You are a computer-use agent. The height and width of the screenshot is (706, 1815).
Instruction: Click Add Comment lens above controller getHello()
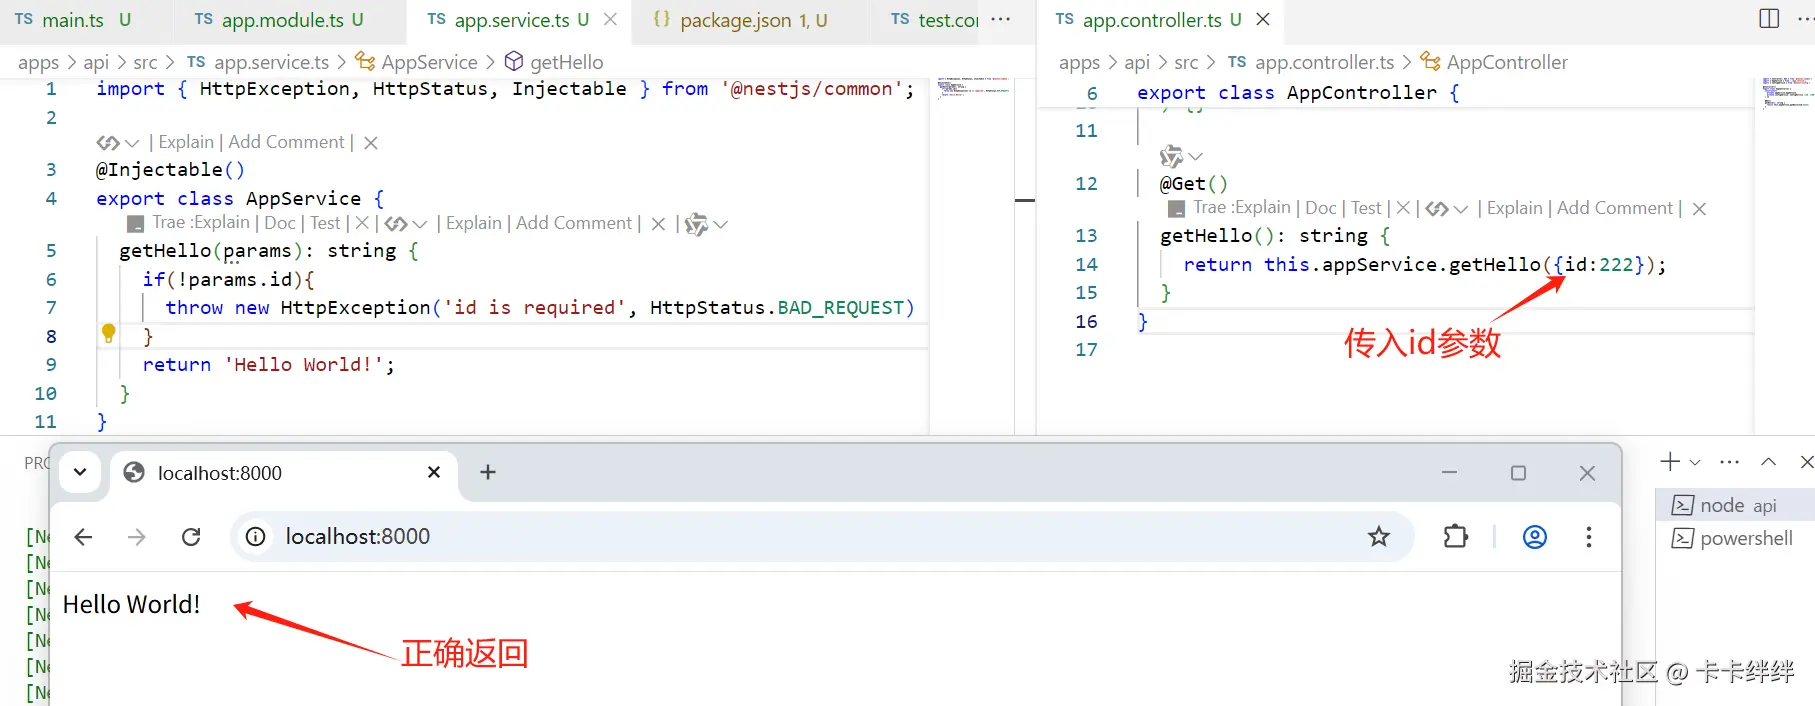[1615, 208]
